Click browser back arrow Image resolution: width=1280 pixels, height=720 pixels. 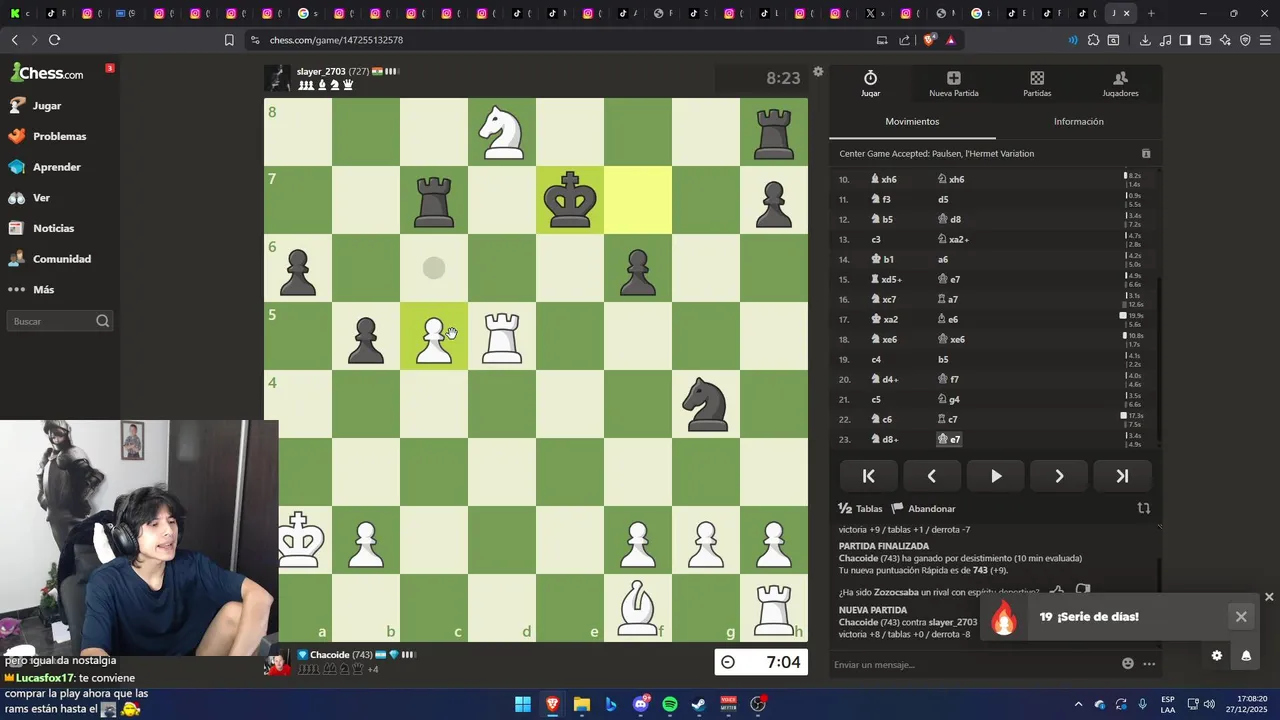click(x=14, y=40)
